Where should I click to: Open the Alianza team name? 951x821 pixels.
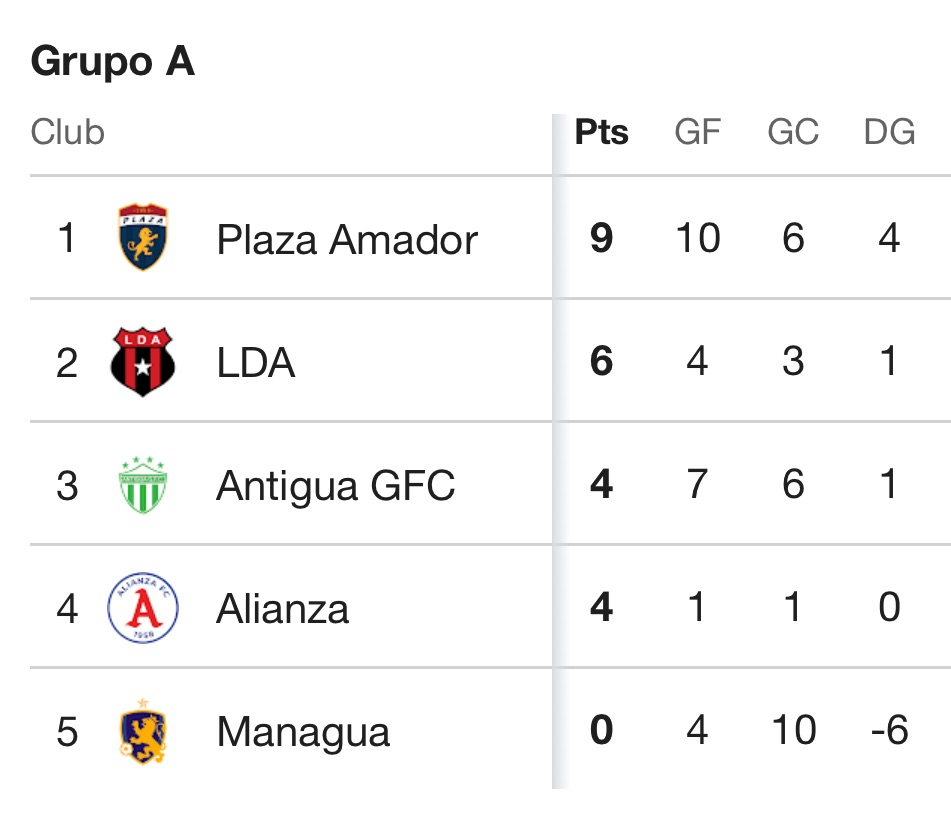[283, 609]
